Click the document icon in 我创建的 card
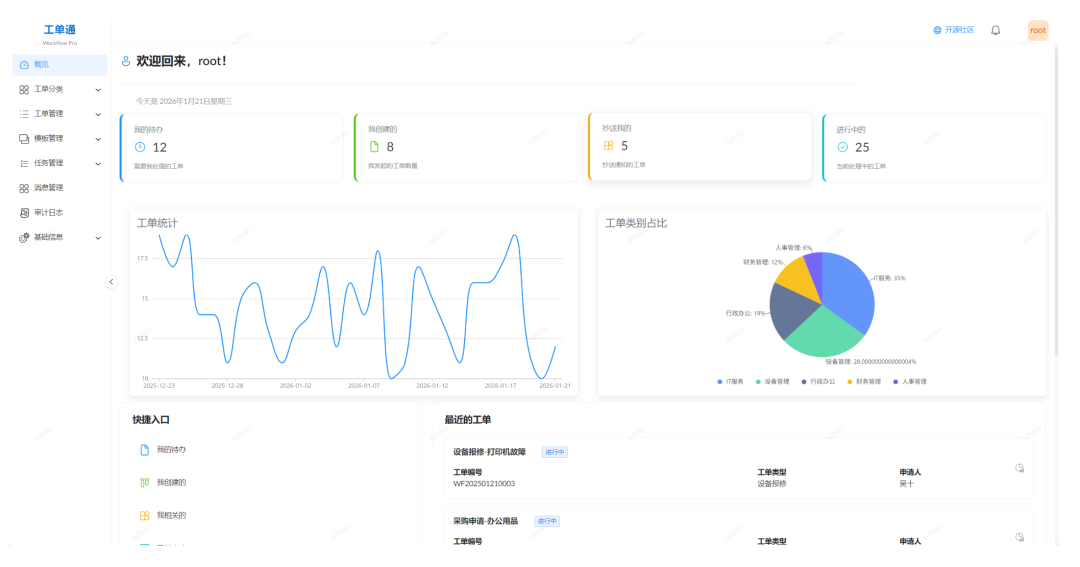Screen dimensions: 1080x567 coord(374,146)
